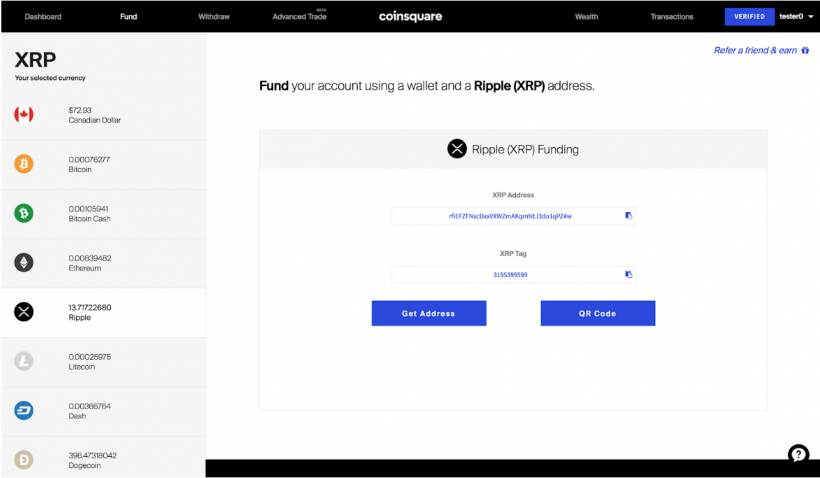Click the coinsquare logo
820x478 pixels.
(411, 16)
